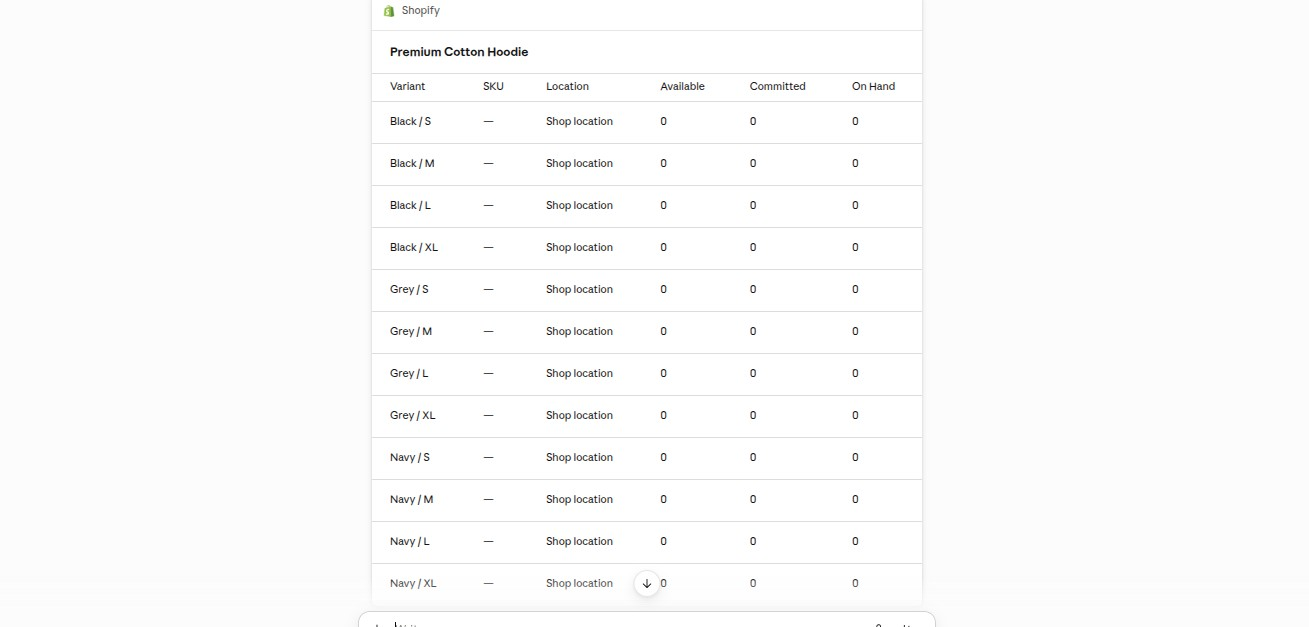Click the SKU dash for Grey / M
The image size is (1309, 627).
488,332
